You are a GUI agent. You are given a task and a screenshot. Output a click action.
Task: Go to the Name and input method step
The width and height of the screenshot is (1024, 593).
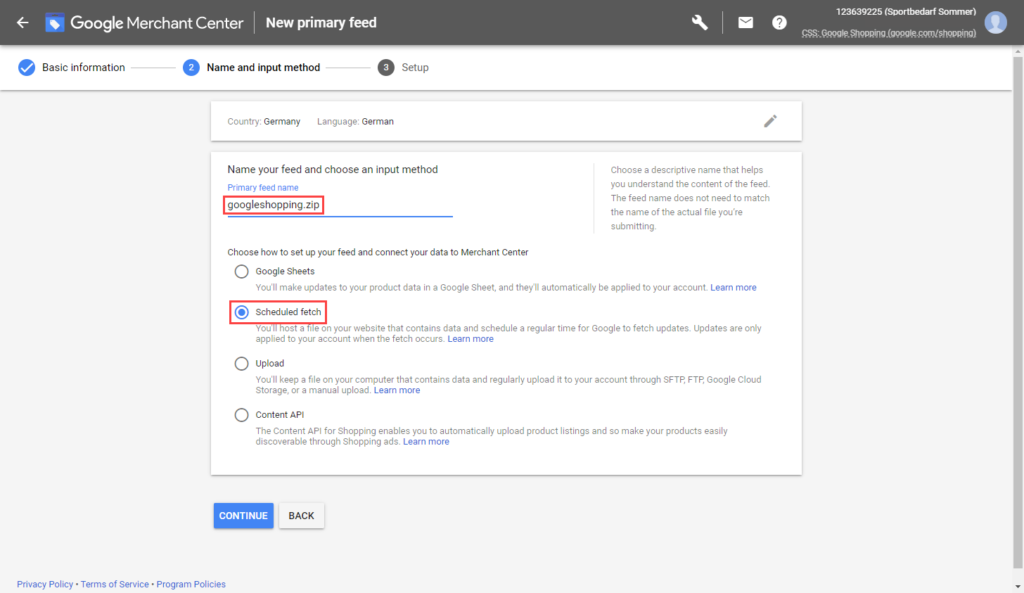[x=262, y=68]
